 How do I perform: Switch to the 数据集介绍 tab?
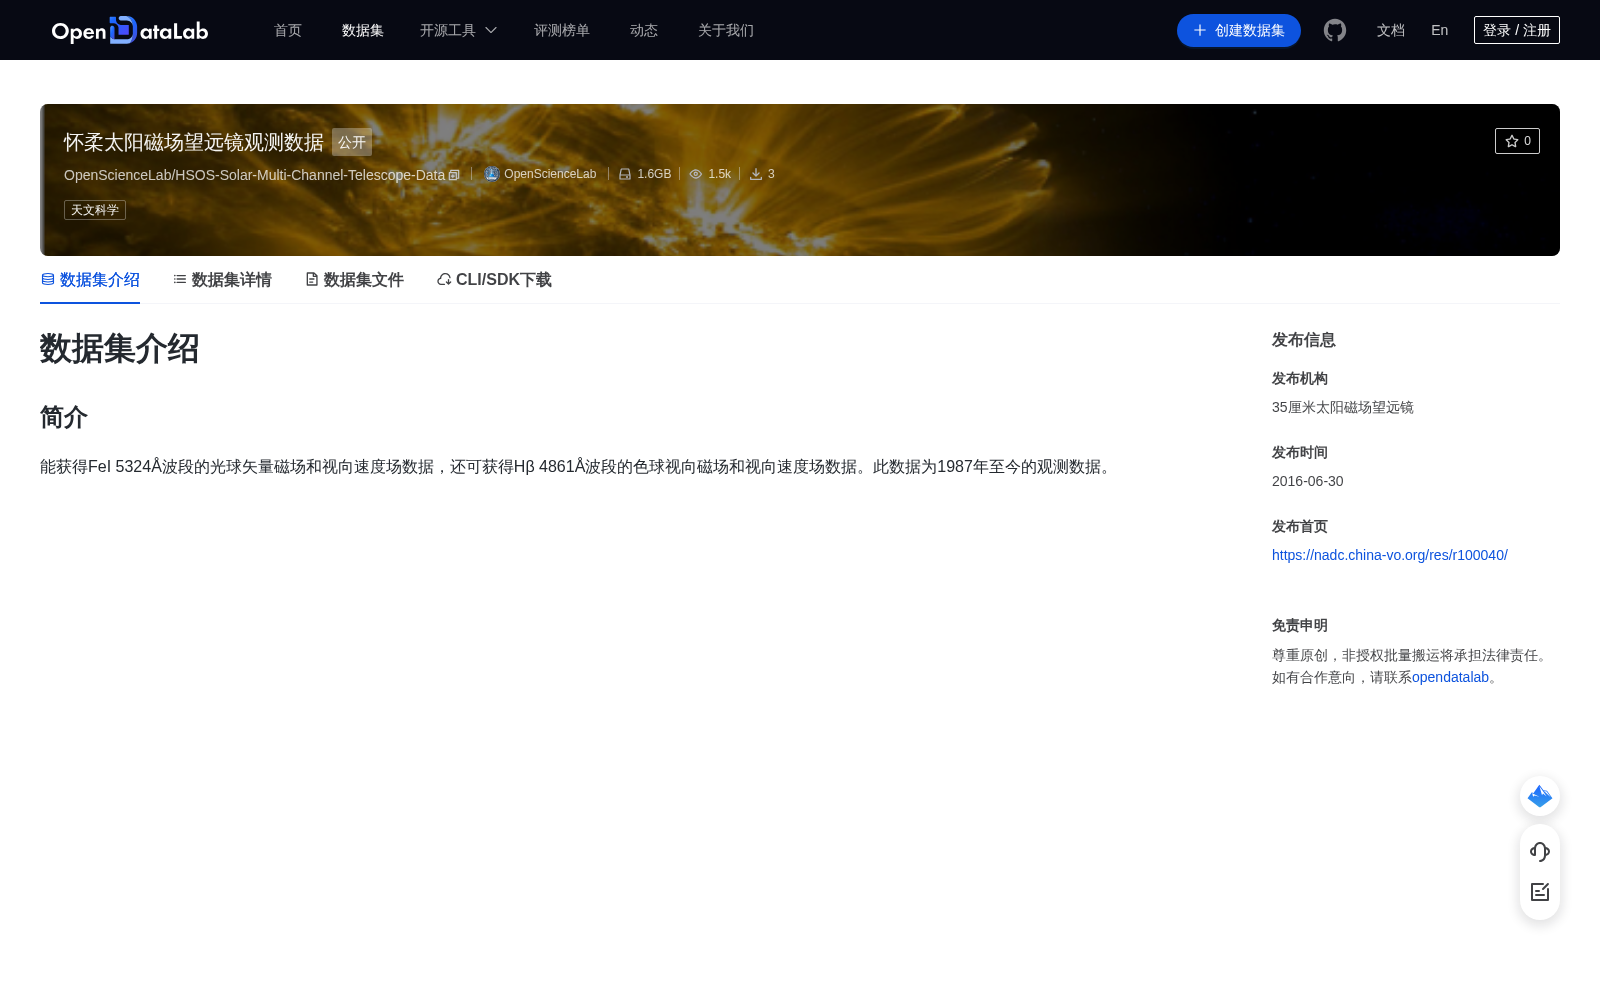point(90,280)
